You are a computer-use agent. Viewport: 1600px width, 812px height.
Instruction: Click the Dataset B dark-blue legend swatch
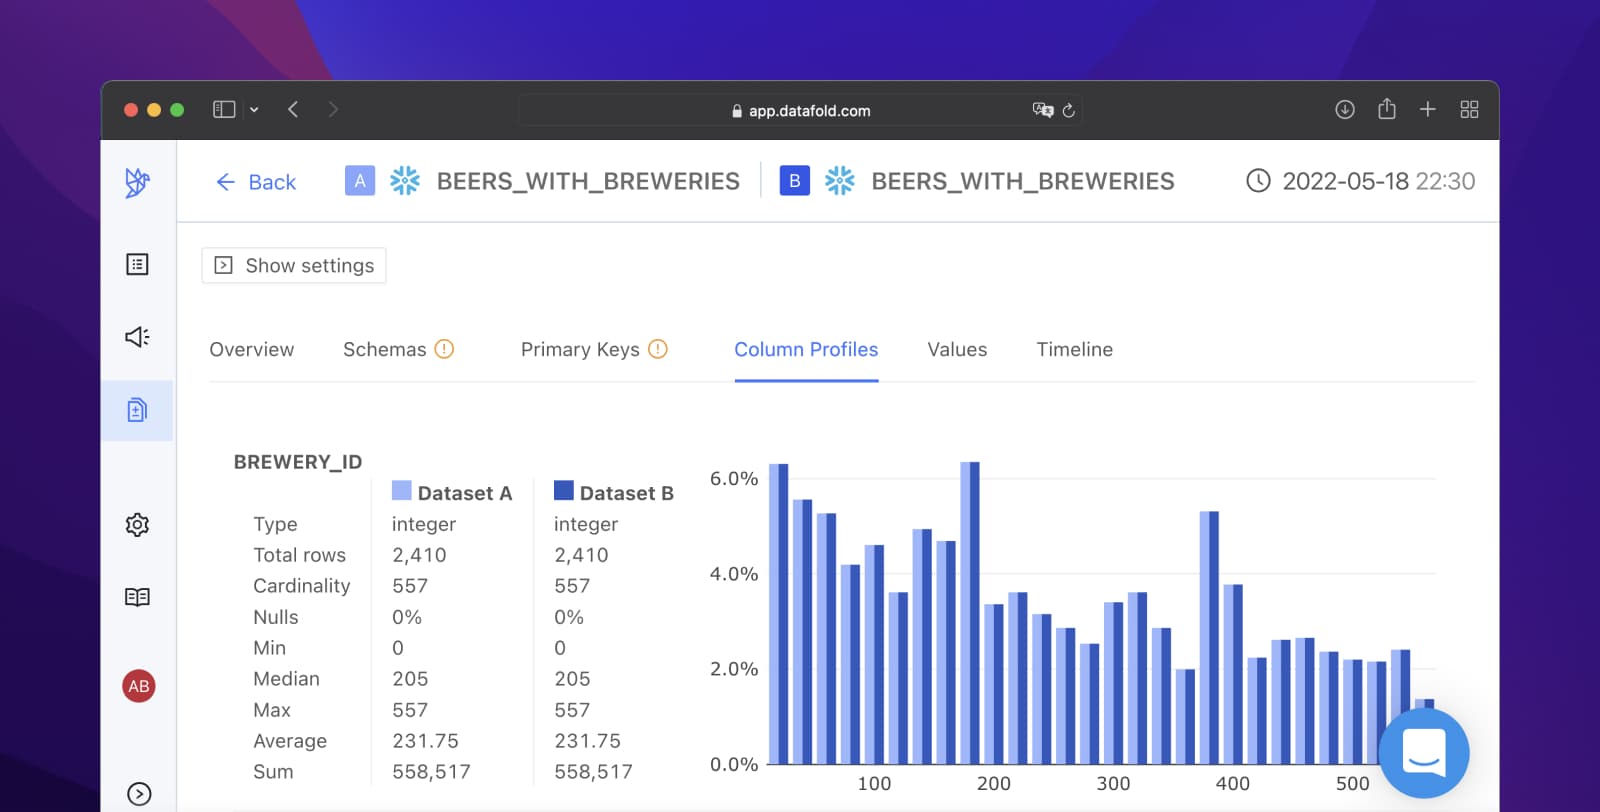point(564,490)
